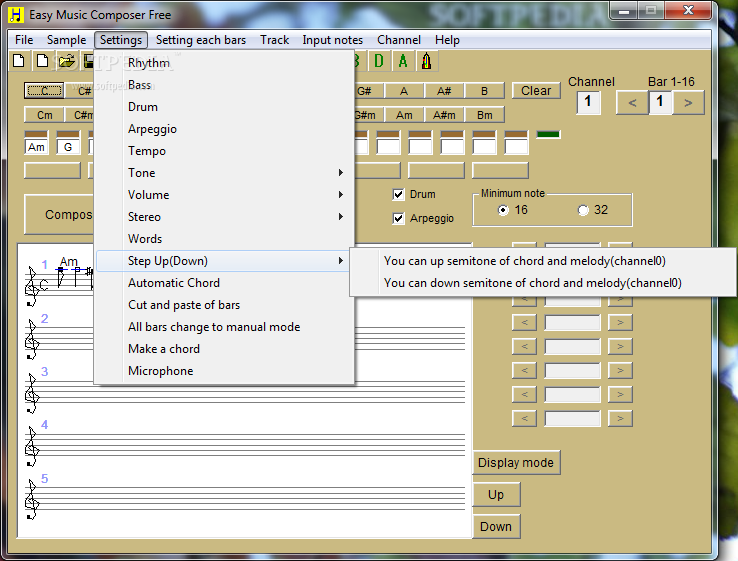Open the Input notes menu
This screenshot has height=561, width=738.
tap(333, 40)
